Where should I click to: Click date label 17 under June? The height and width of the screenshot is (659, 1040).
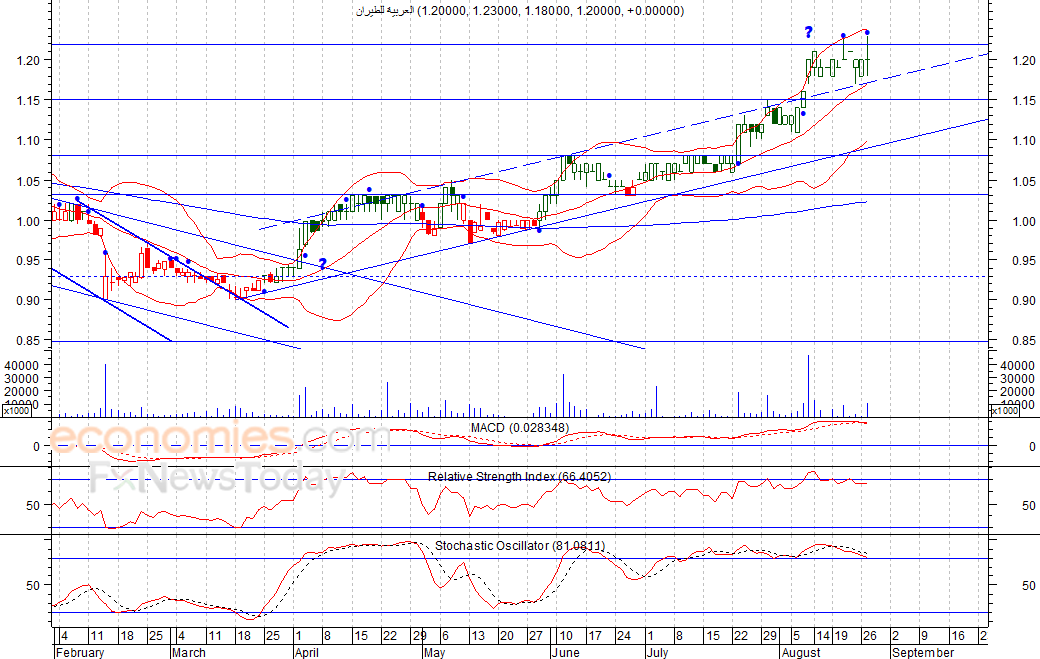coord(595,636)
